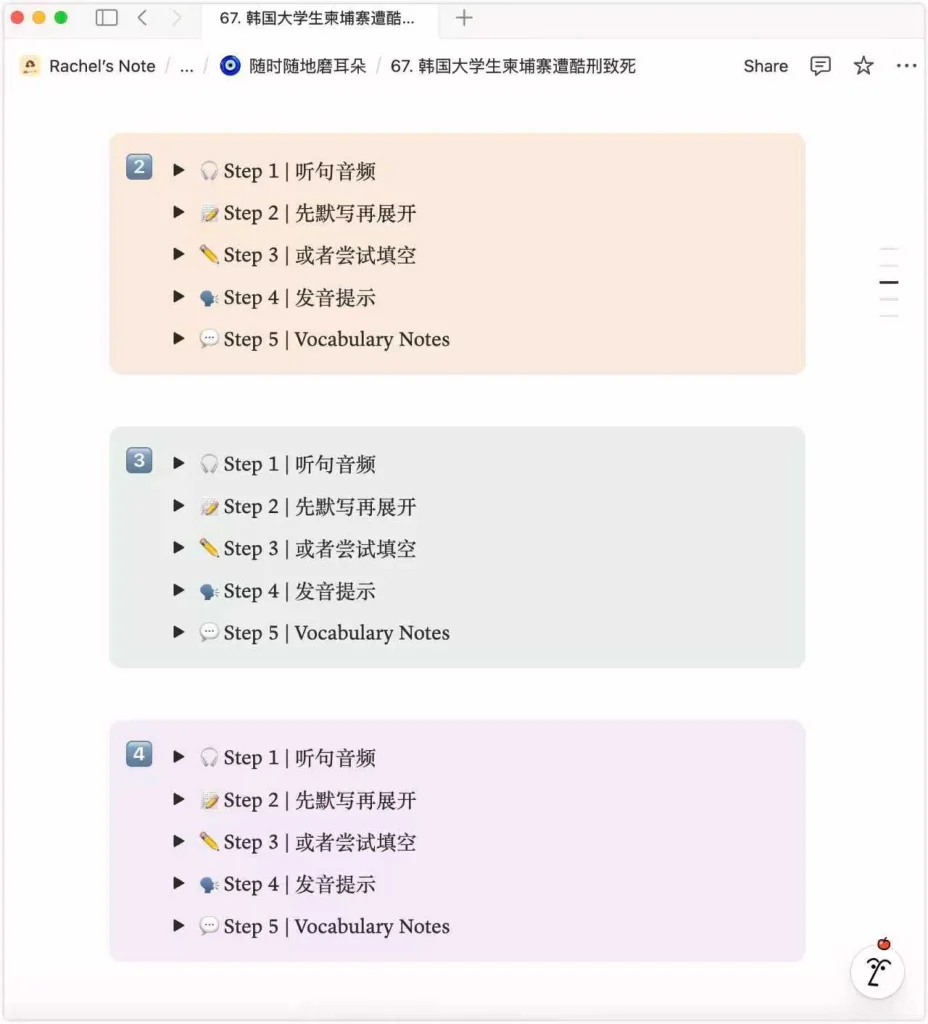
Task: Open the comments panel via speech bubble icon
Action: point(819,66)
